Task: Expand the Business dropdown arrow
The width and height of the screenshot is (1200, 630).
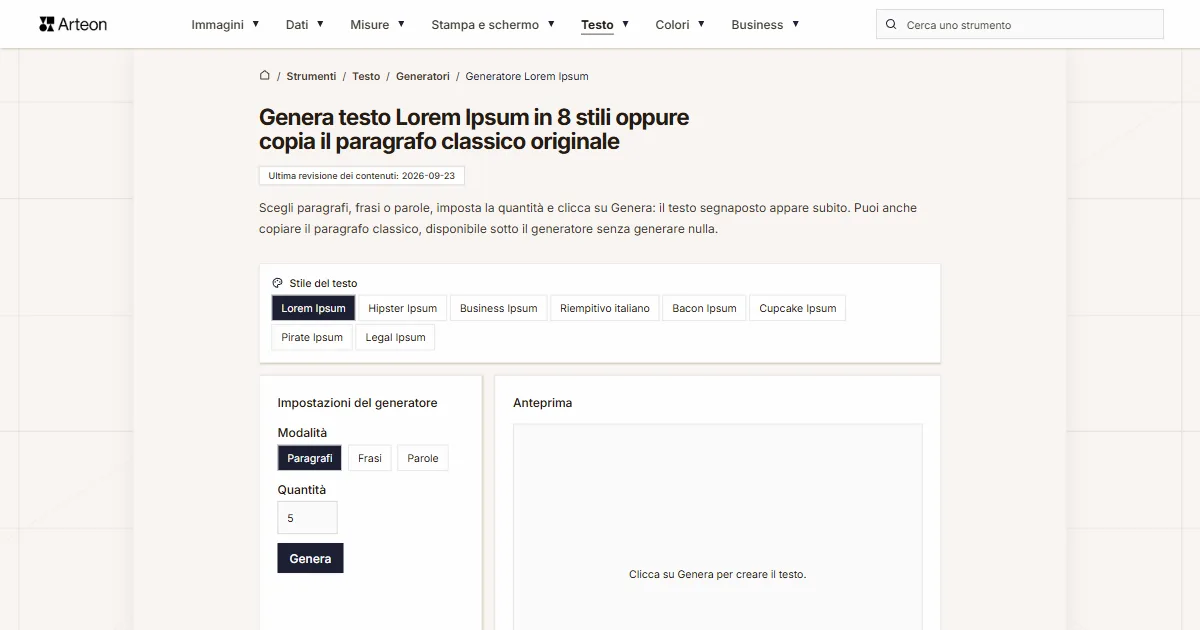Action: [x=796, y=24]
